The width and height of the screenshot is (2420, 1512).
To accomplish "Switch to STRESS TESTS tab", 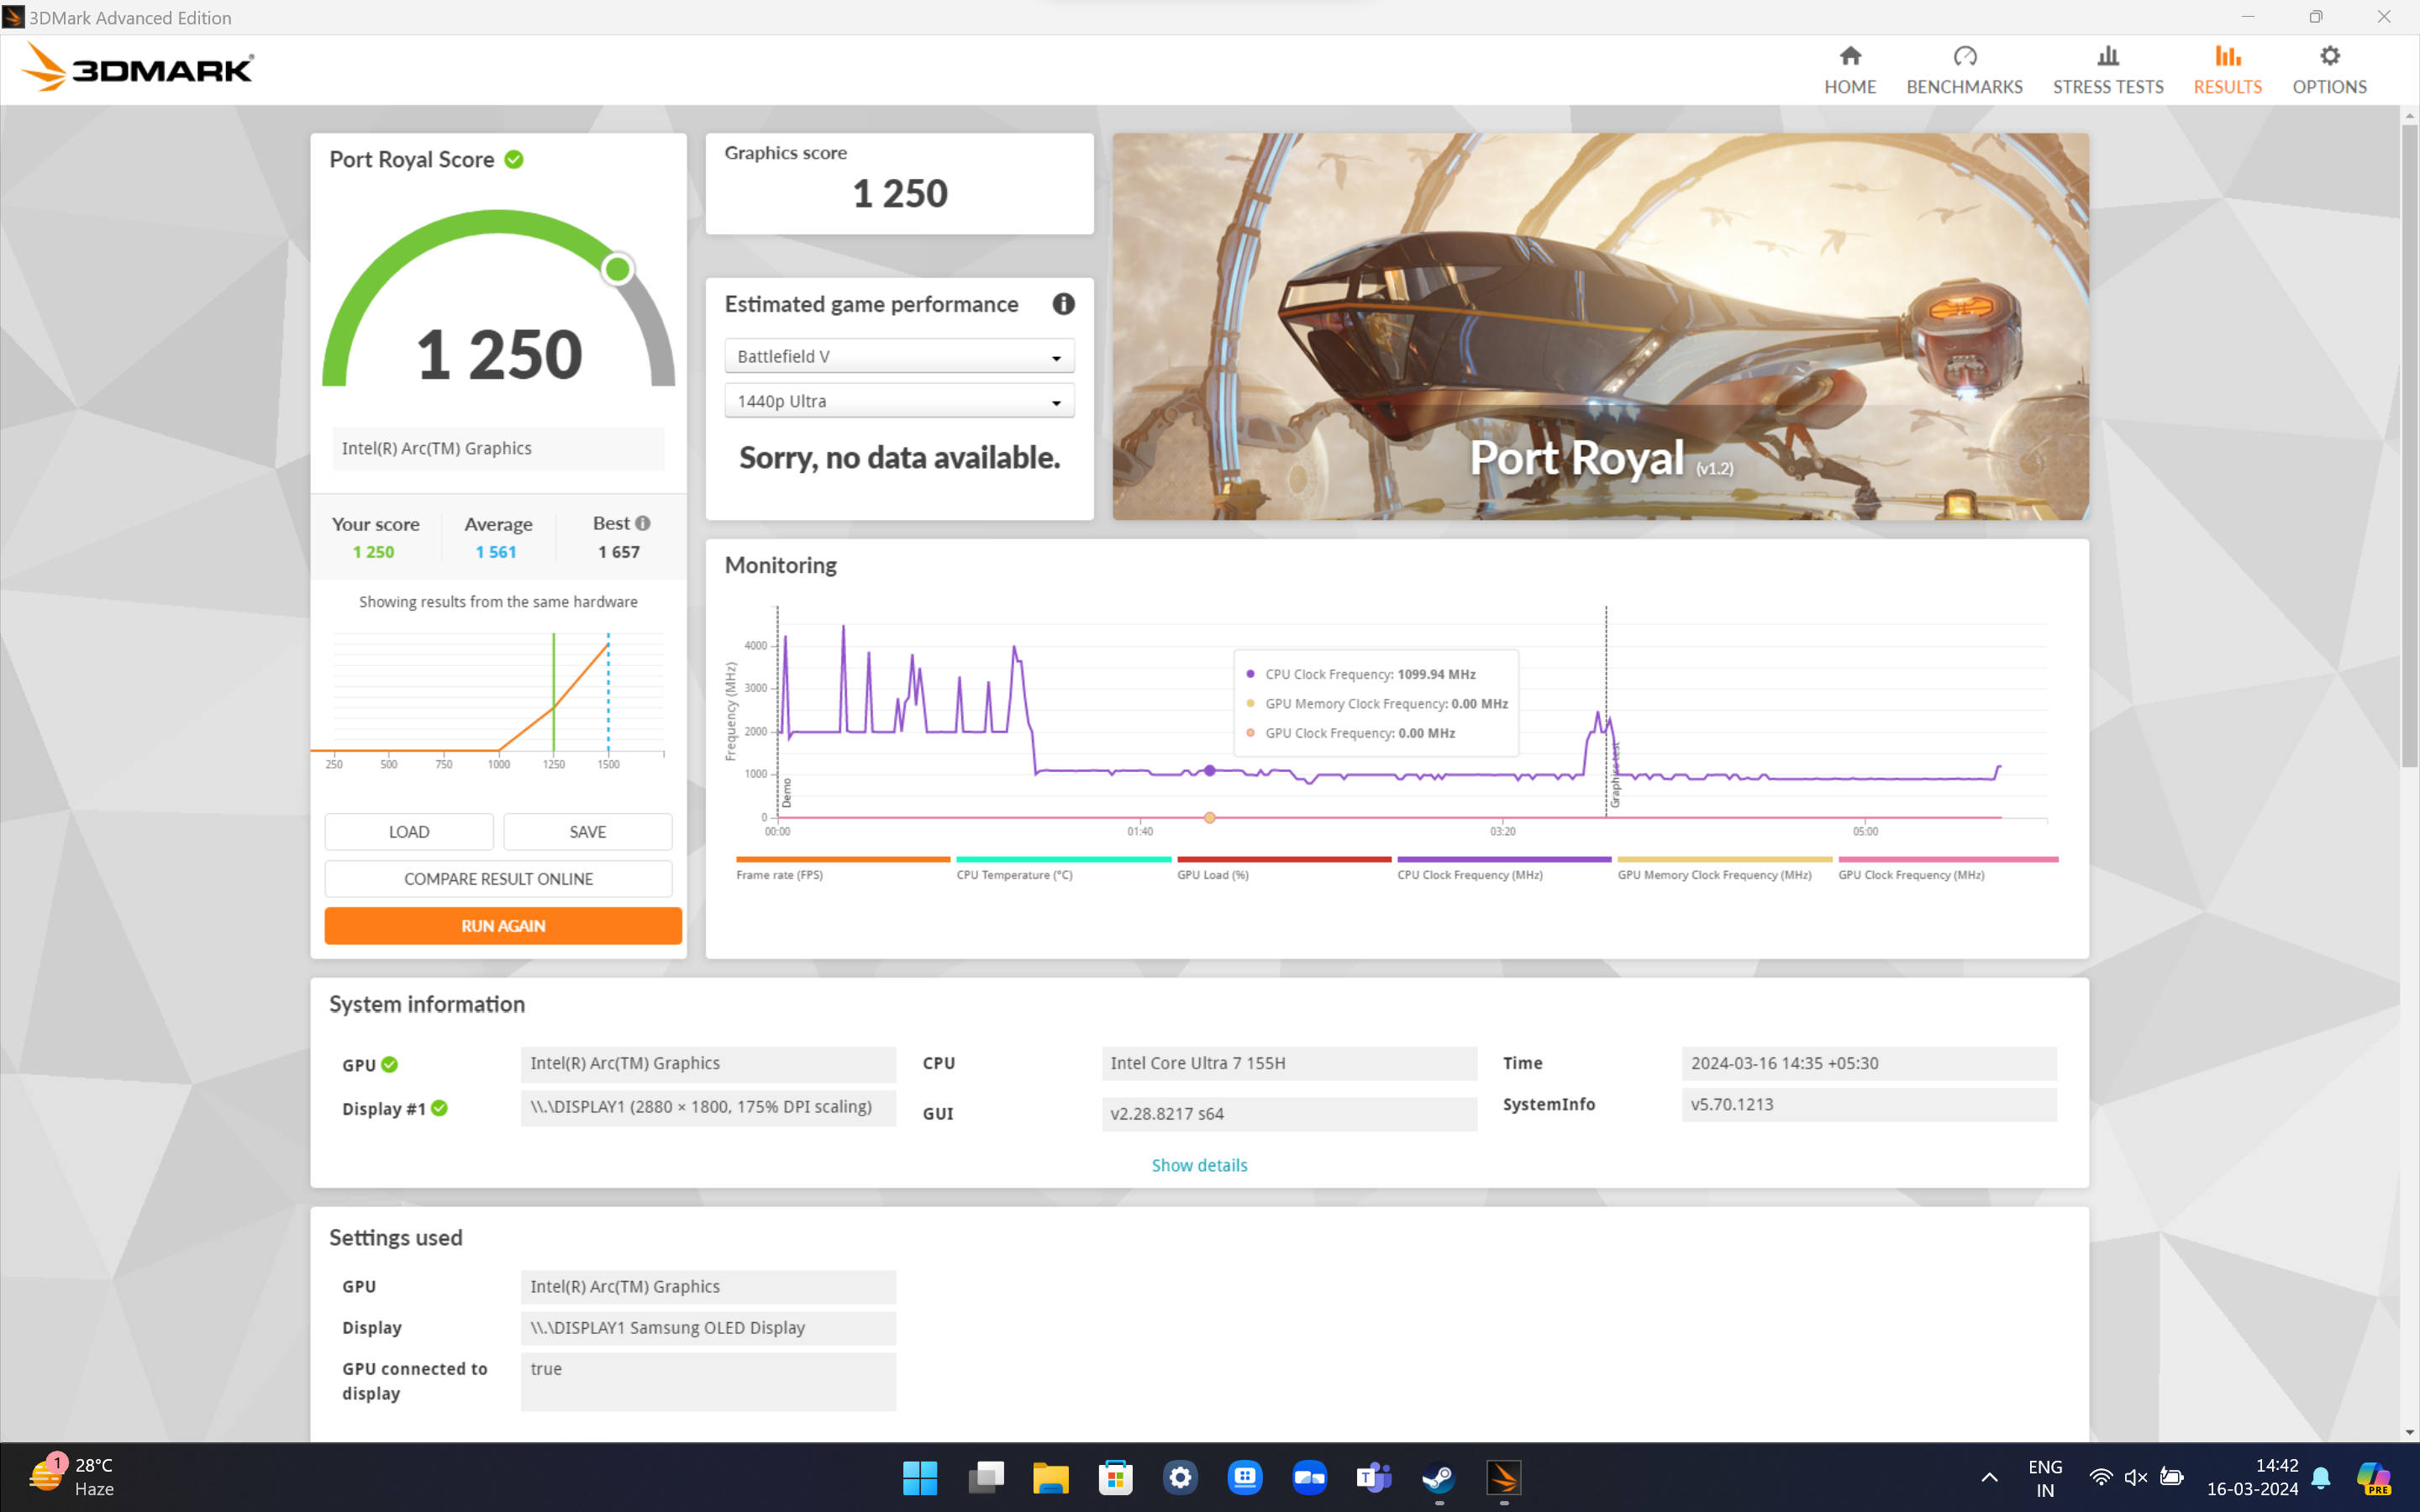I will 2108,70.
